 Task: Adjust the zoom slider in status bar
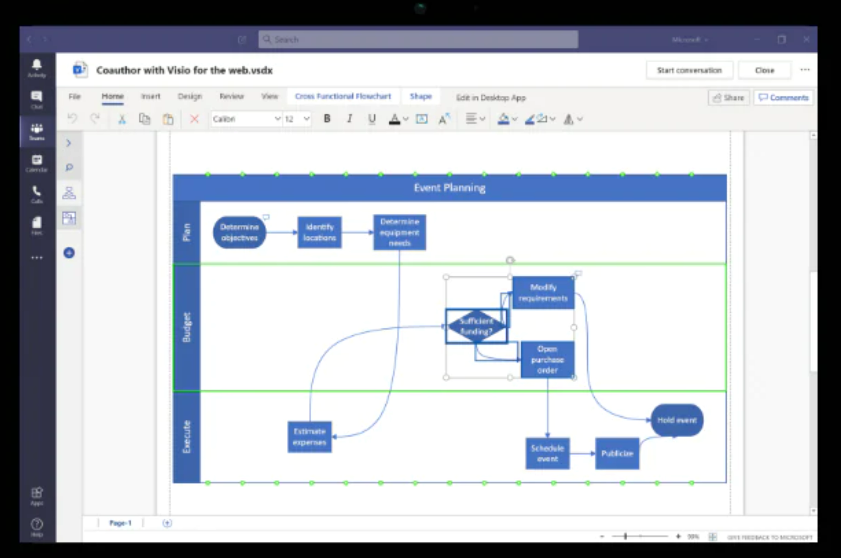[627, 537]
